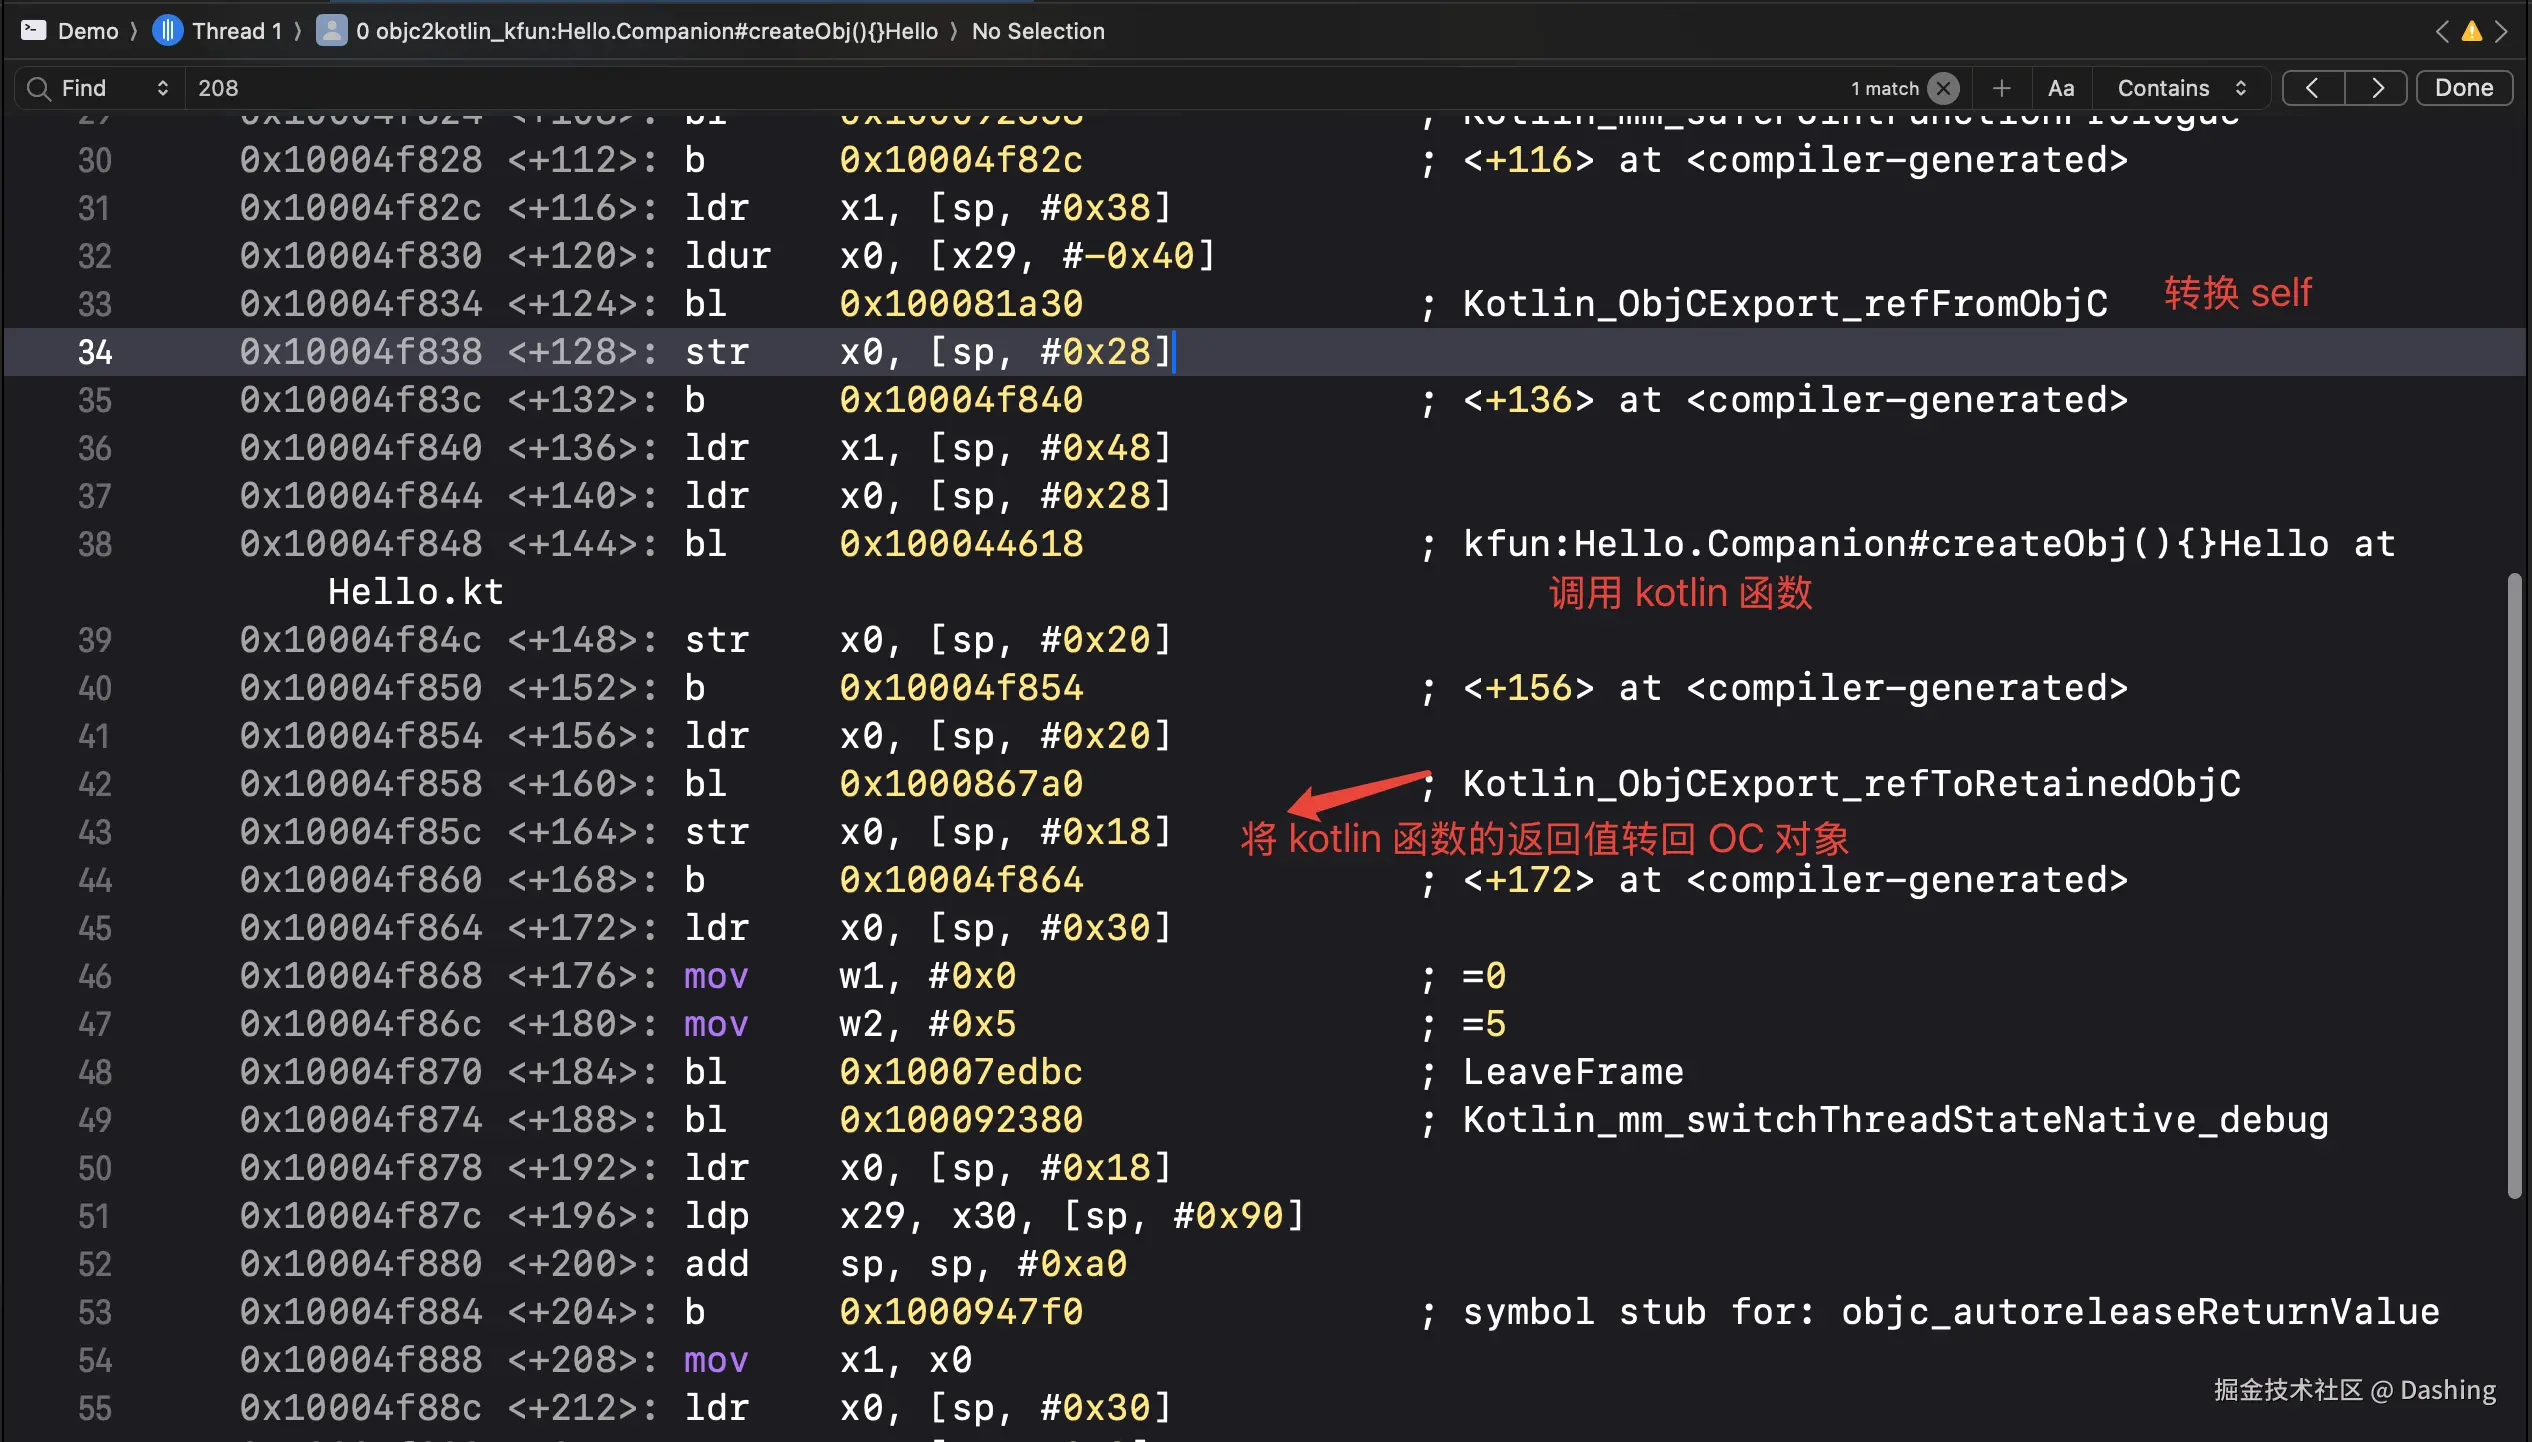Click the stack frame person icon

tap(331, 30)
